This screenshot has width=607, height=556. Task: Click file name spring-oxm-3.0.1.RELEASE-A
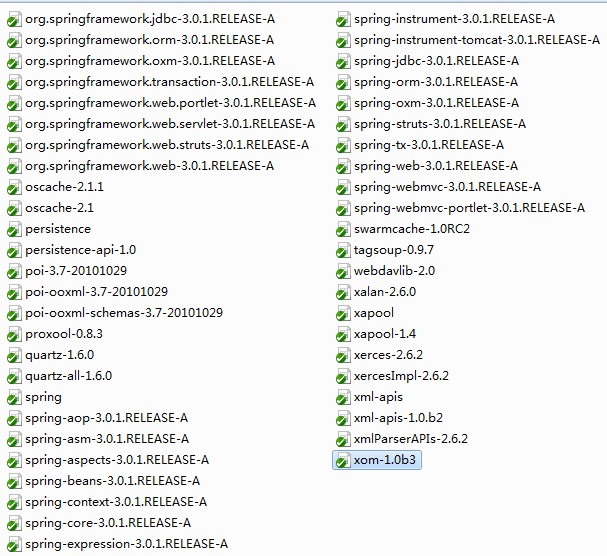pos(436,103)
